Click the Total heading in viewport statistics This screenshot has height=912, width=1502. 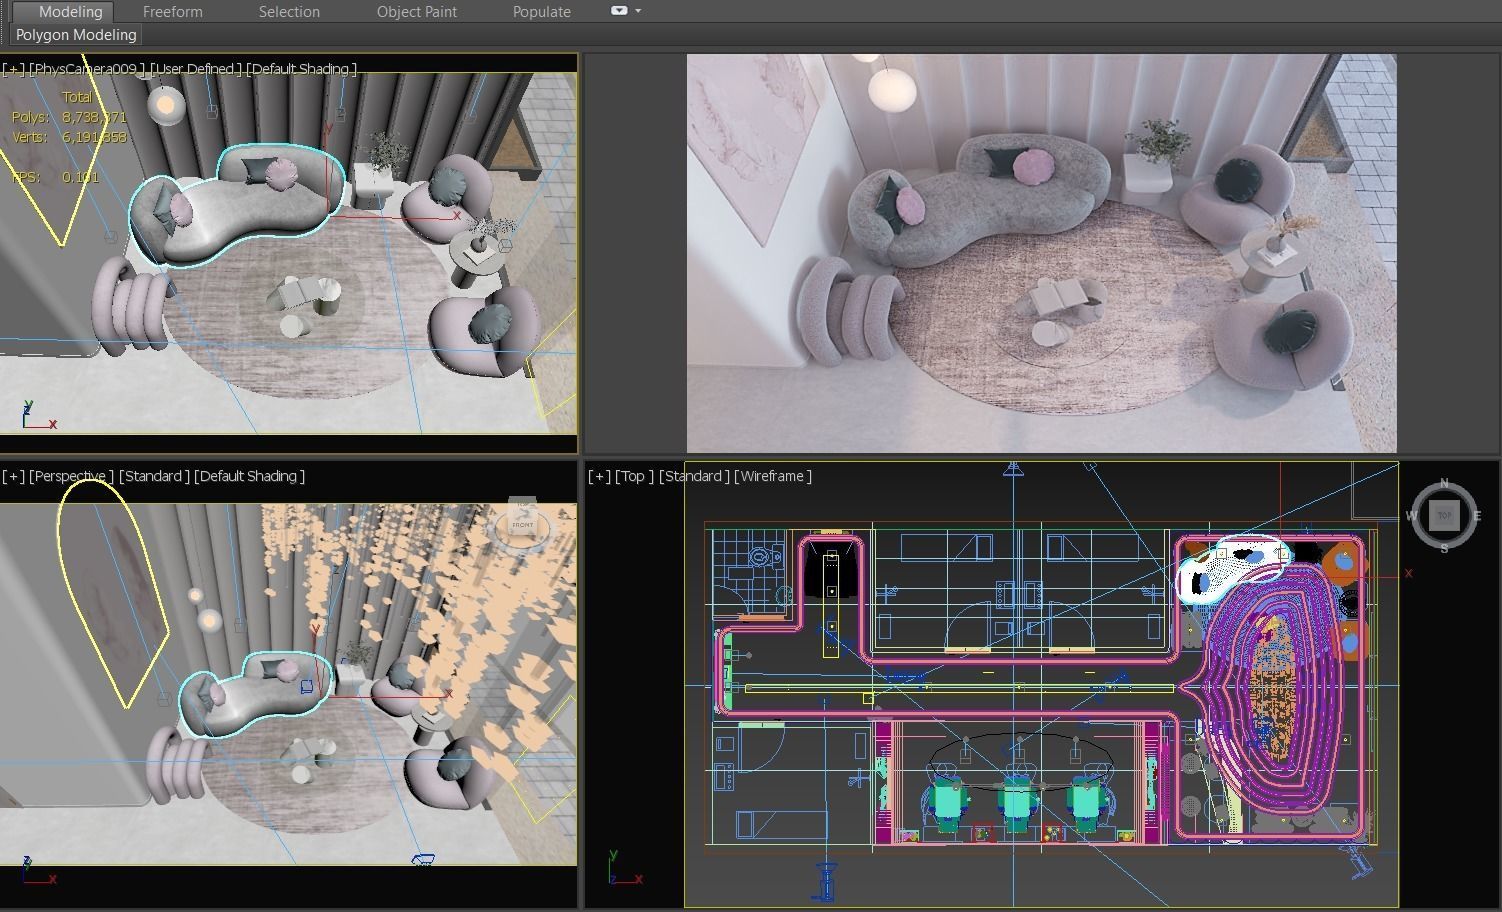[x=77, y=97]
